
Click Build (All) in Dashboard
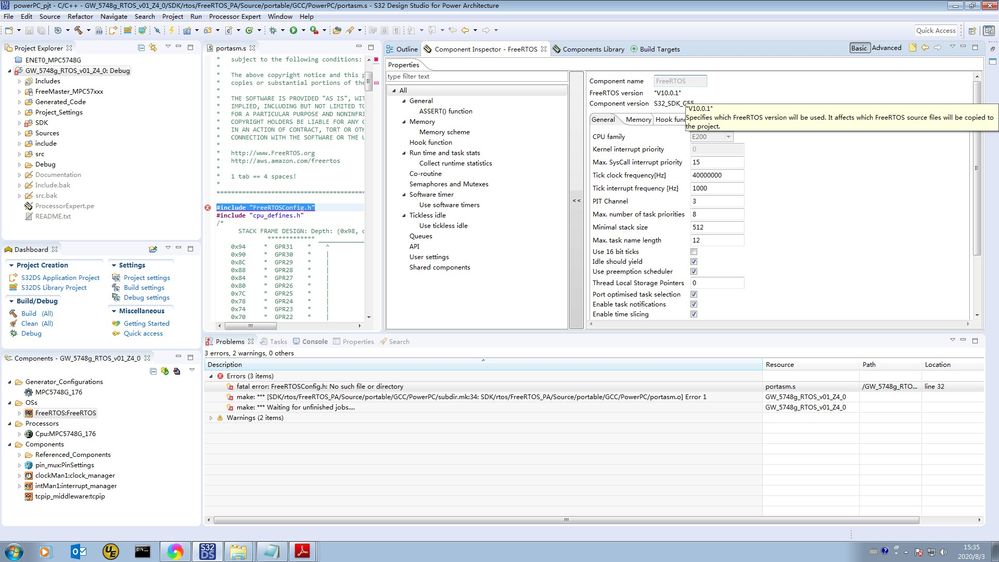[x=37, y=313]
